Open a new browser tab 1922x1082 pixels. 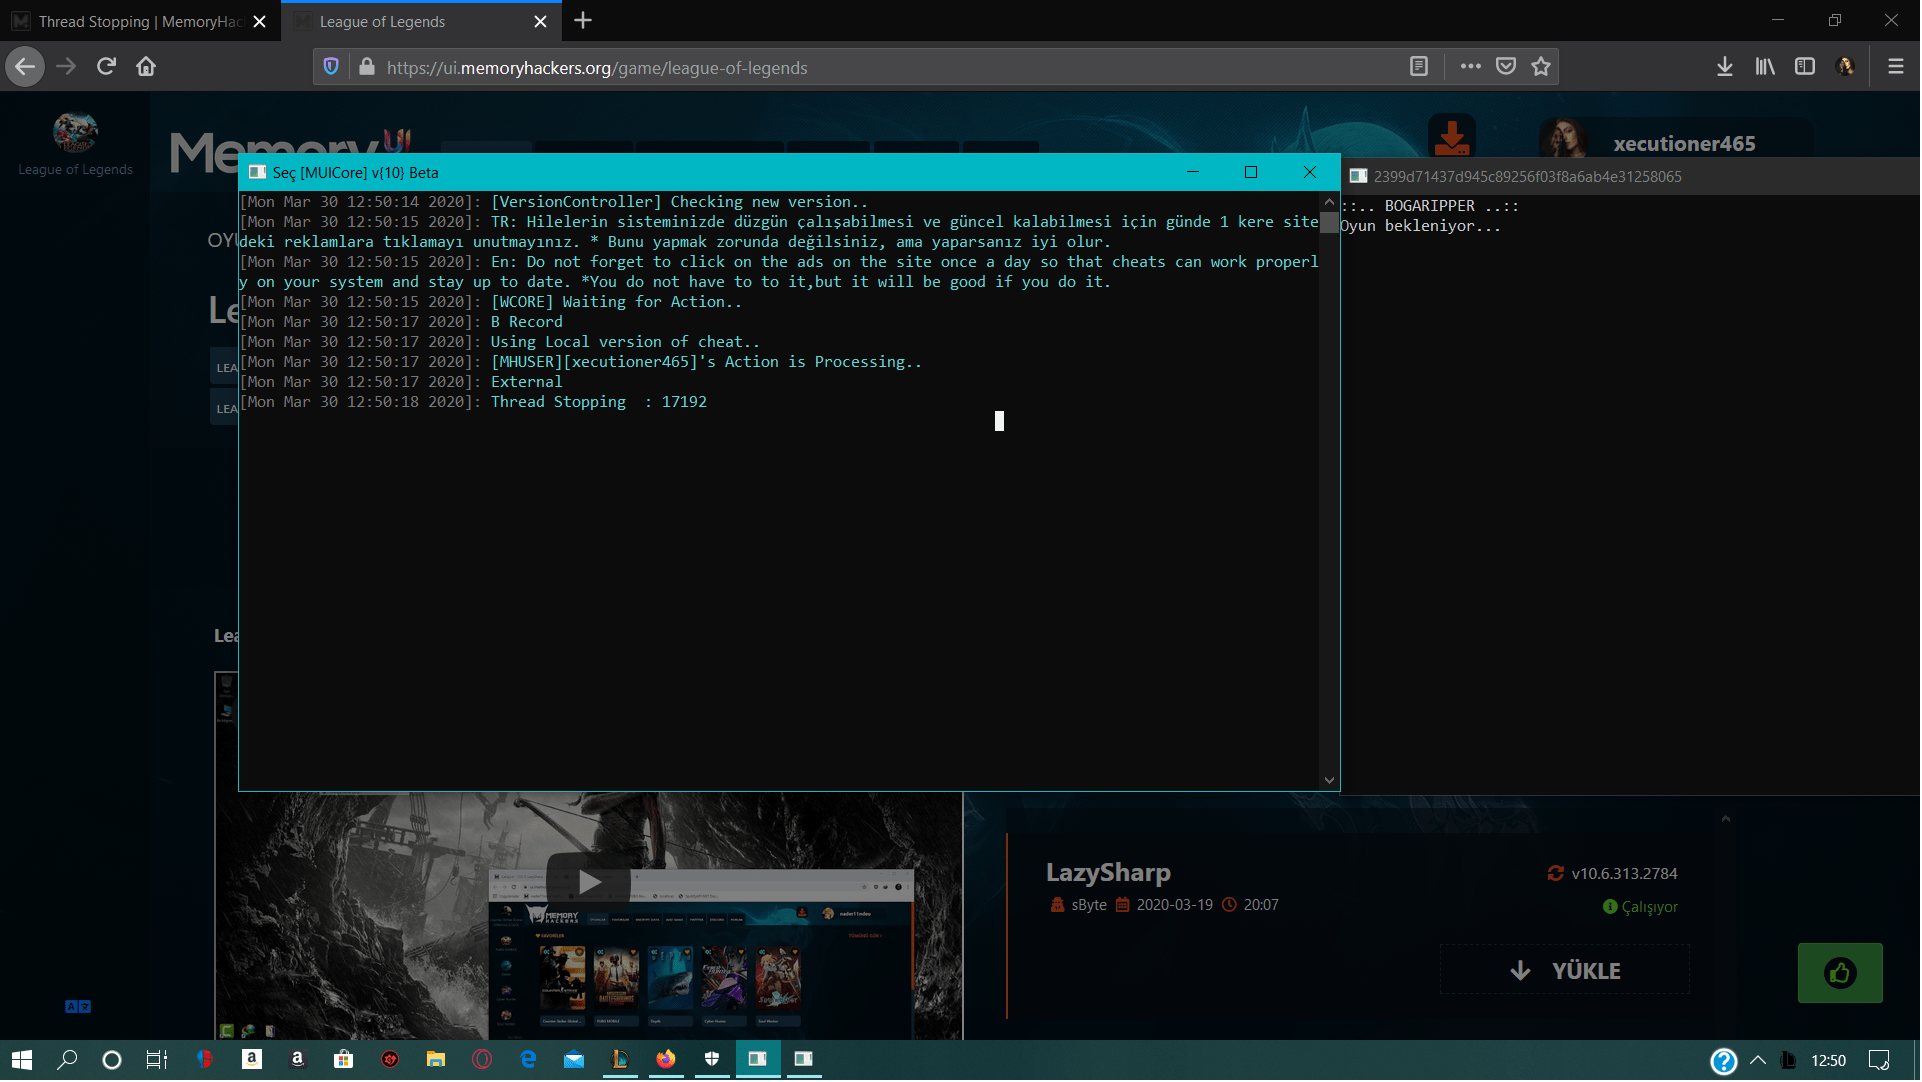click(x=583, y=21)
